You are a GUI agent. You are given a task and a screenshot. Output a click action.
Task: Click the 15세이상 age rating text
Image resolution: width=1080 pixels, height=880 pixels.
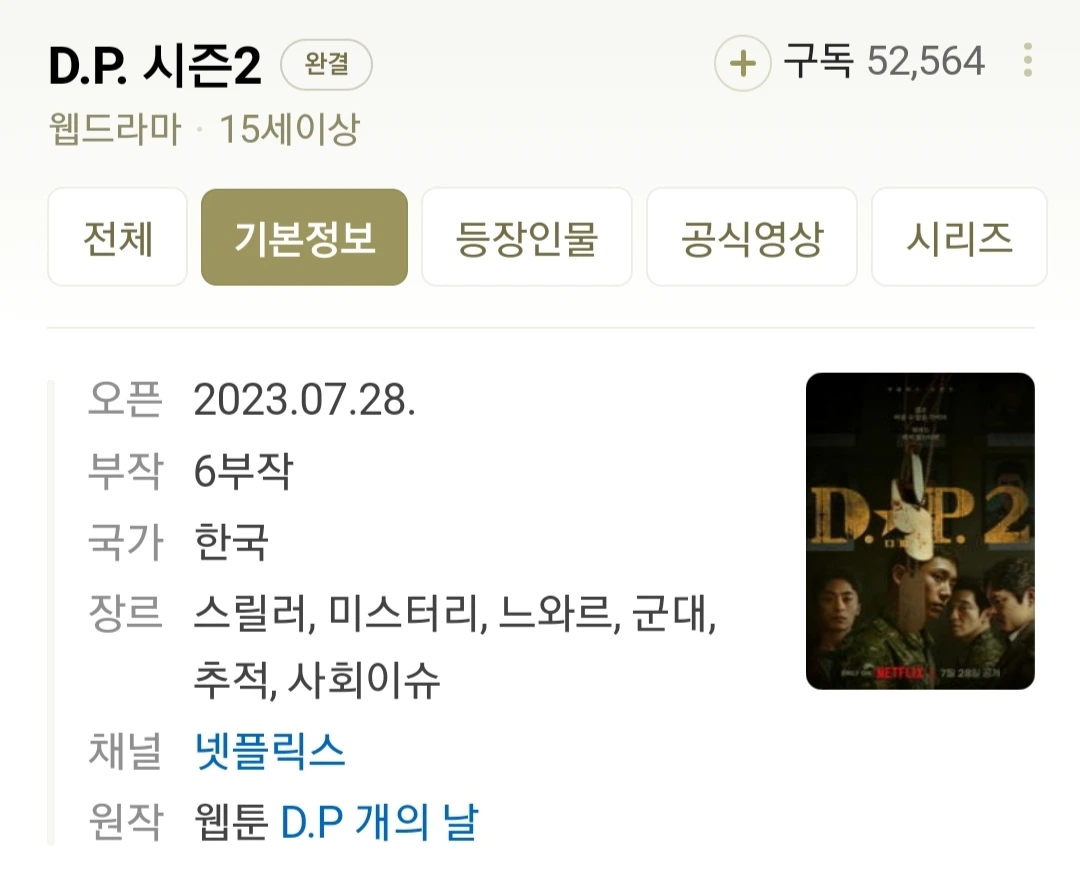click(289, 129)
